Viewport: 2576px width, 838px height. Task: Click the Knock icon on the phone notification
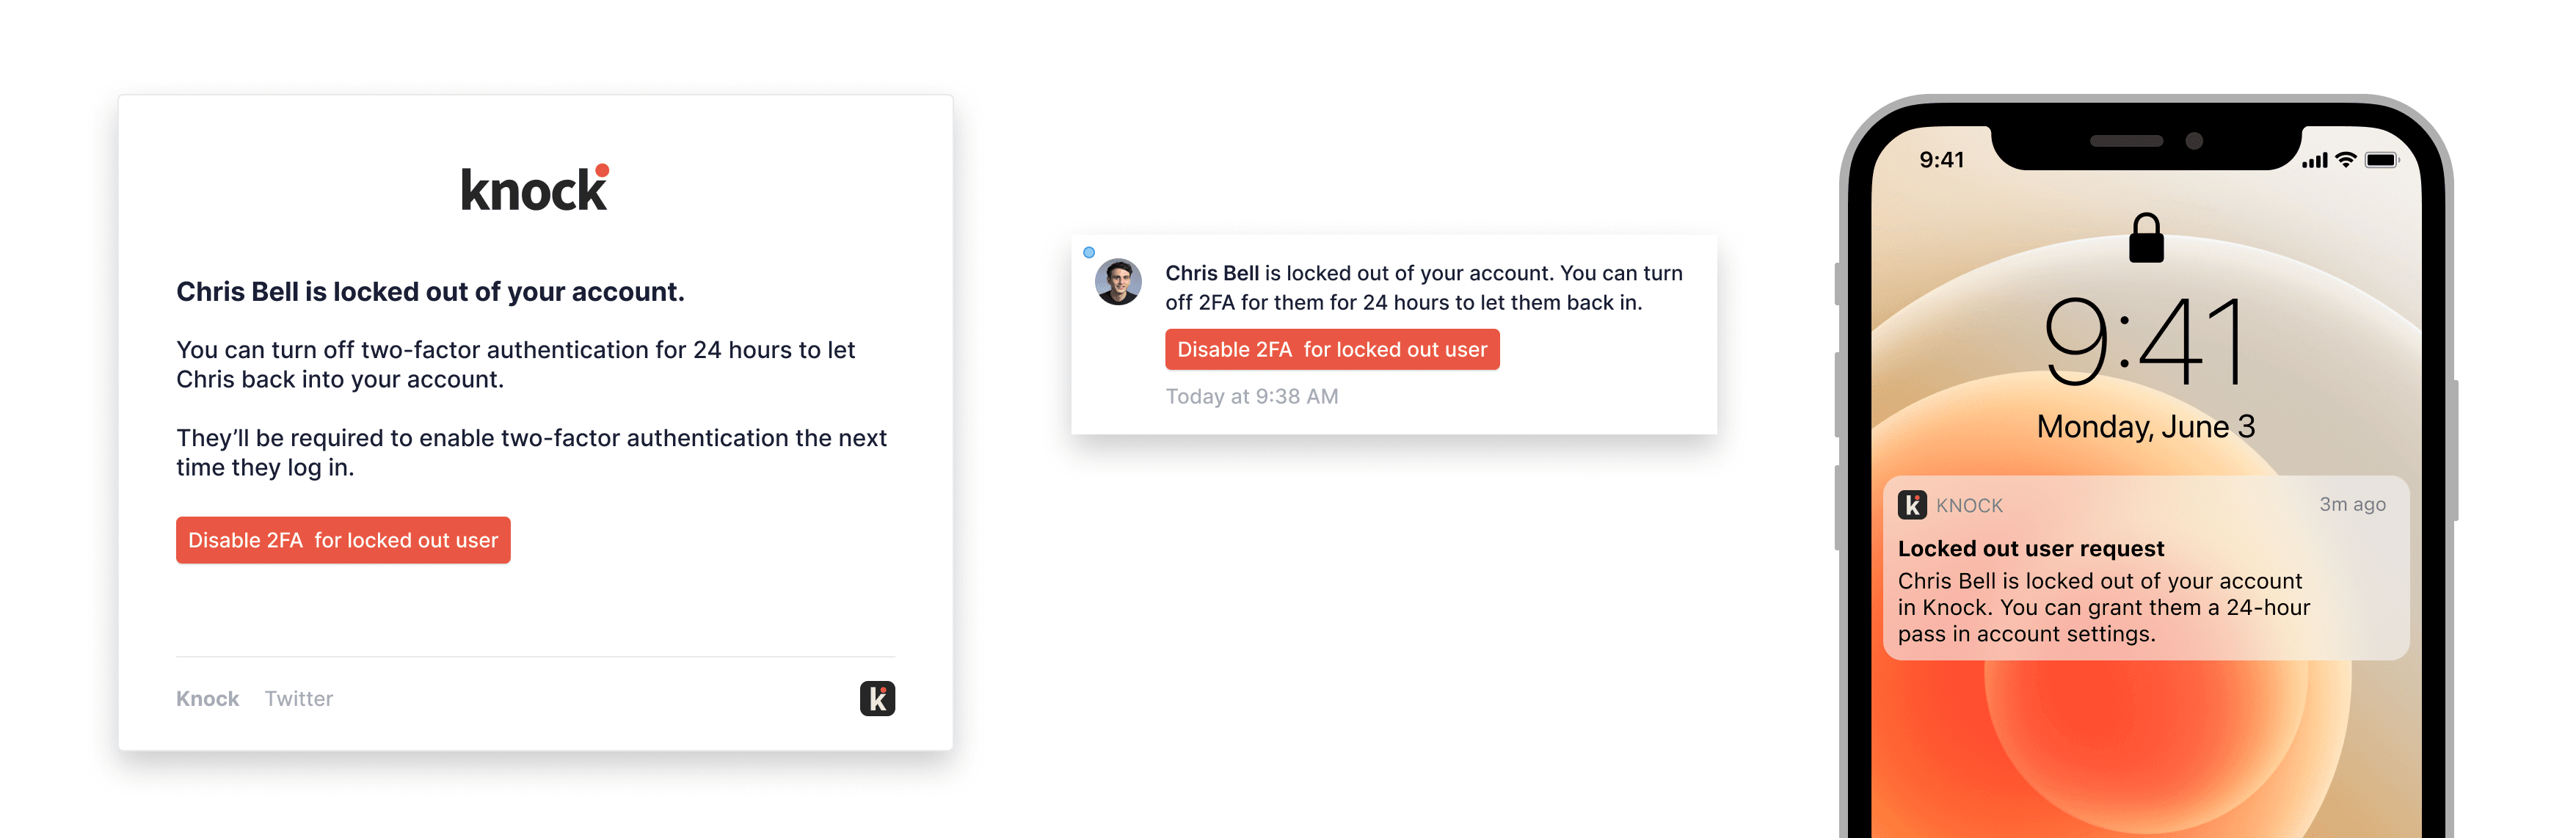pyautogui.click(x=1912, y=505)
